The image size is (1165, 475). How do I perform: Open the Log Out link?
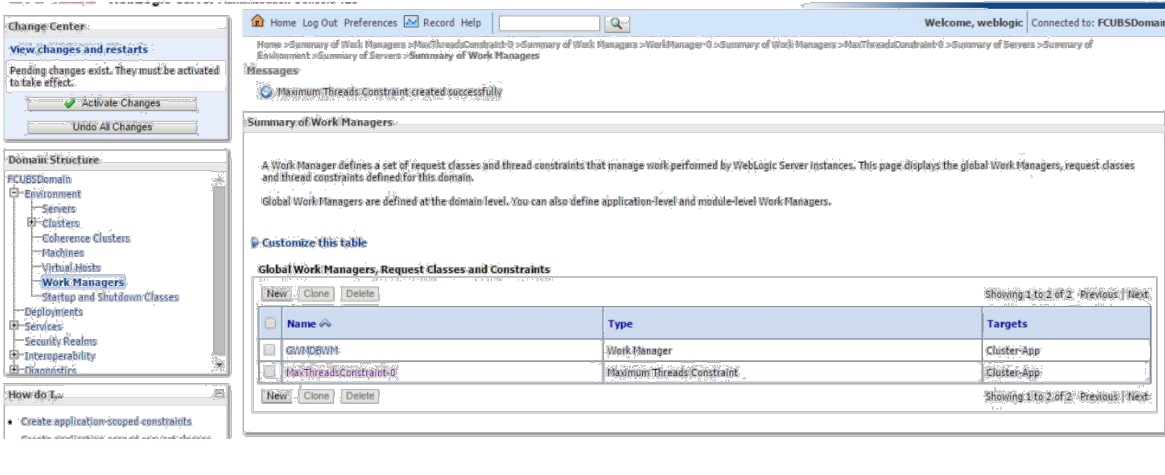[x=319, y=23]
